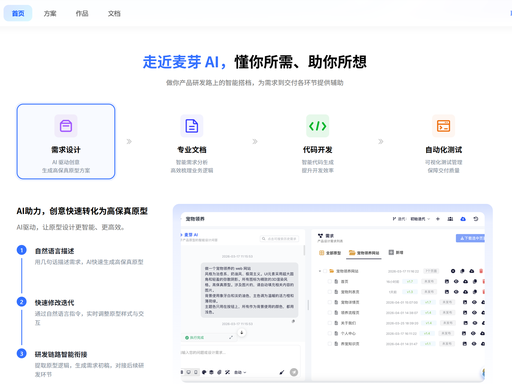Click the 新增 tab in the preview
The image size is (512, 384).
tap(396, 253)
